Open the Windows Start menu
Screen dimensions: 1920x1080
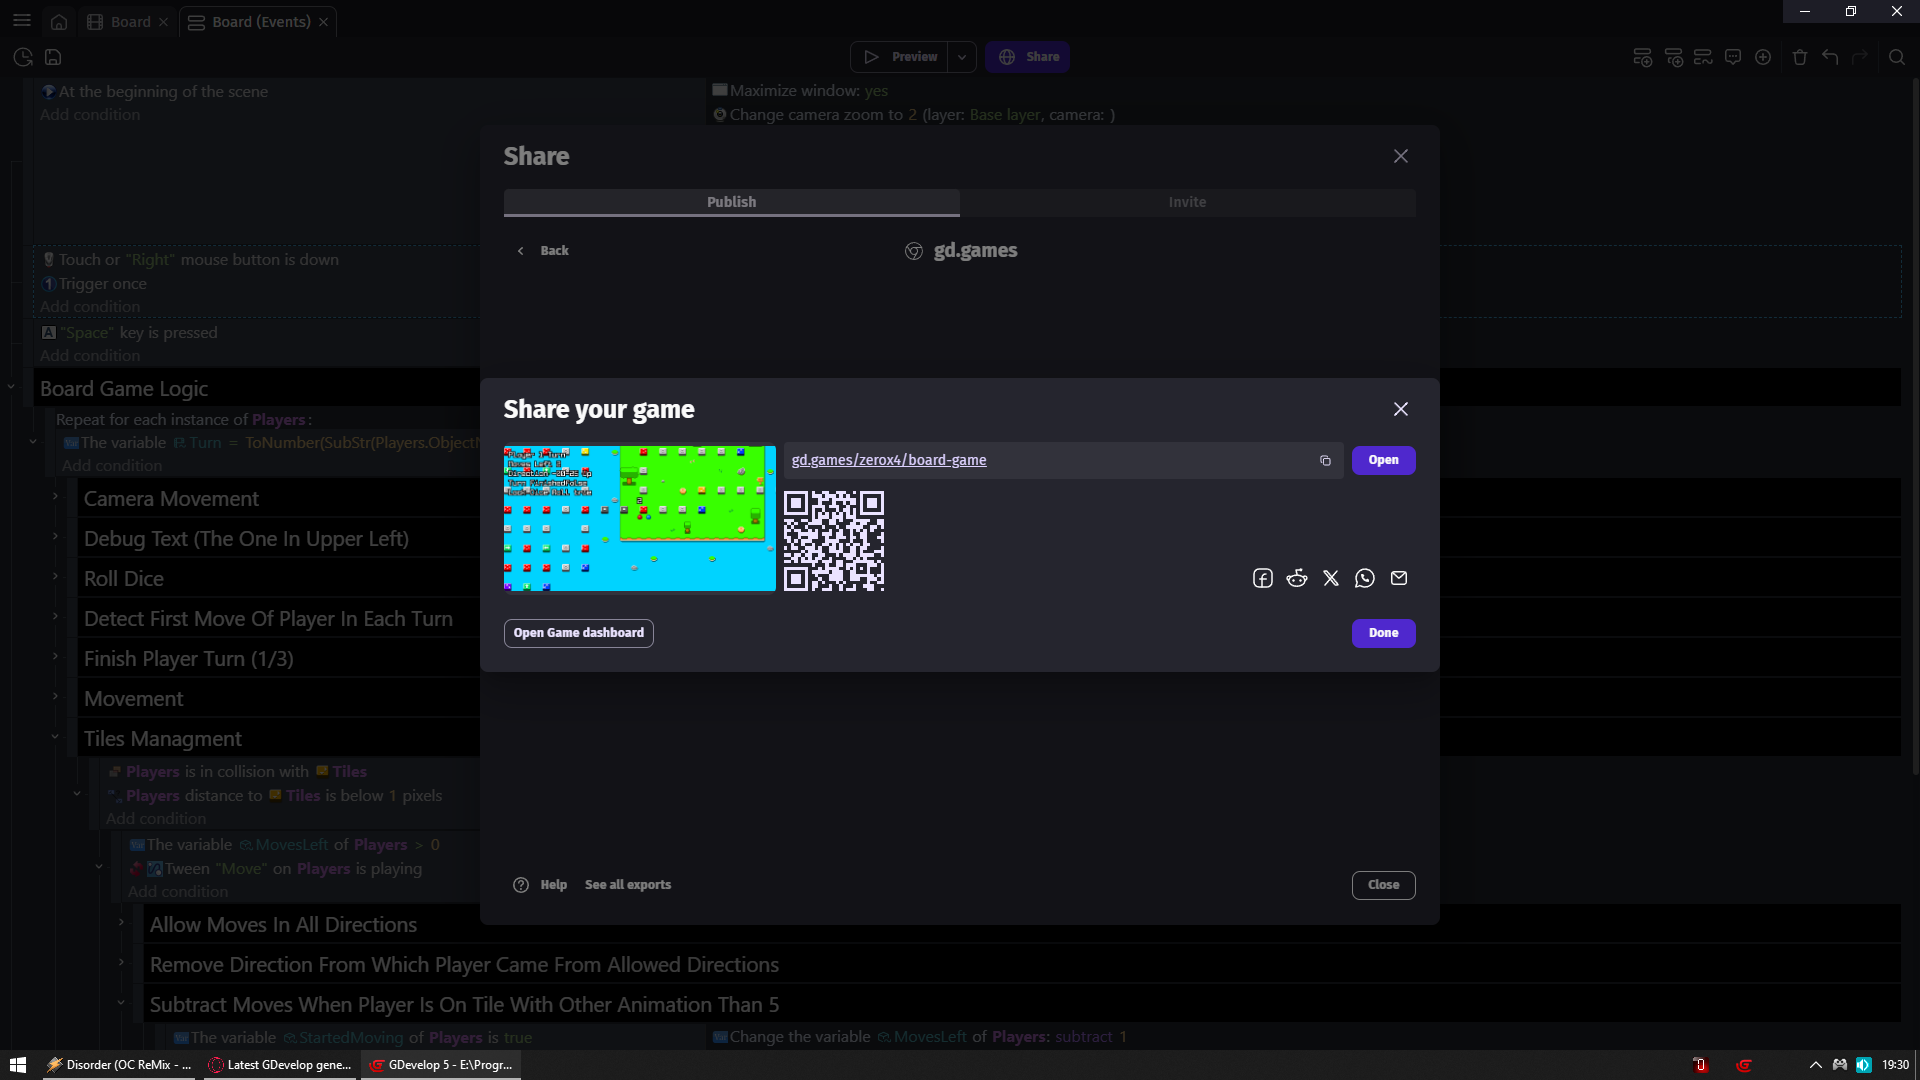(18, 1065)
